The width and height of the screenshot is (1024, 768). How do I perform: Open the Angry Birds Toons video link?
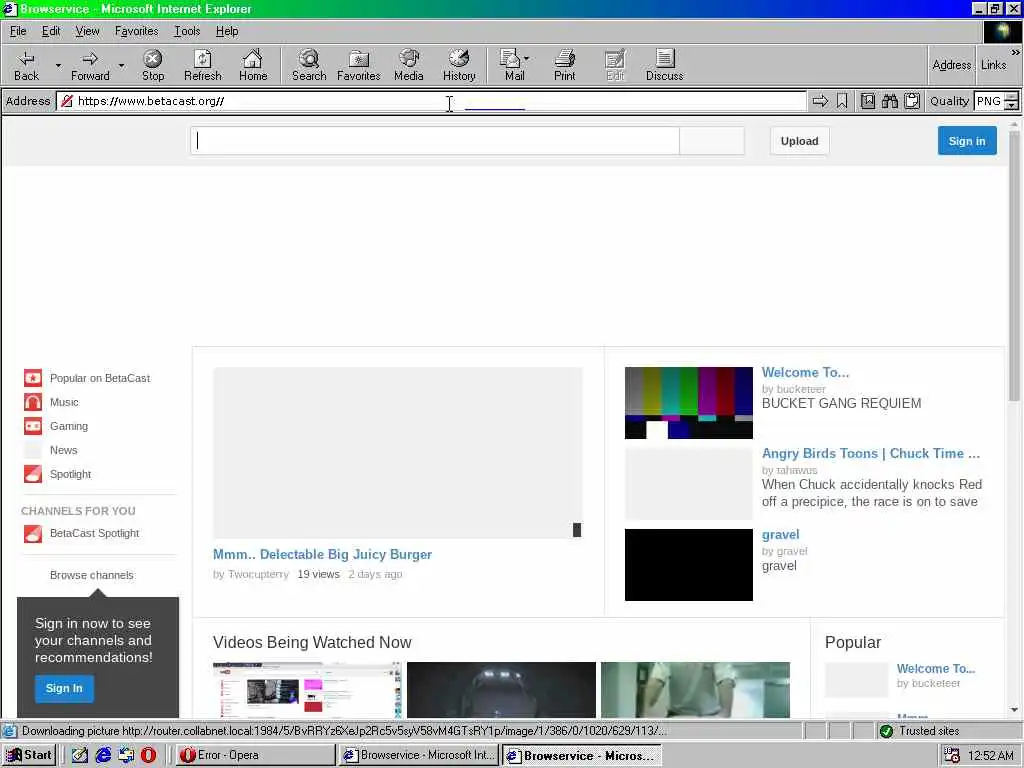871,453
